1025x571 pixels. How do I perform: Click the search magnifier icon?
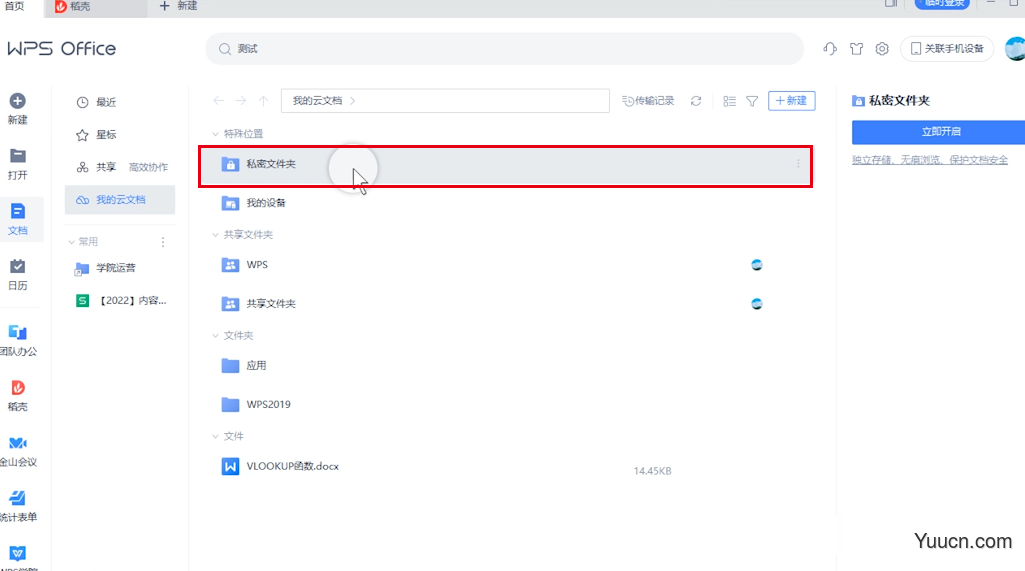(225, 49)
